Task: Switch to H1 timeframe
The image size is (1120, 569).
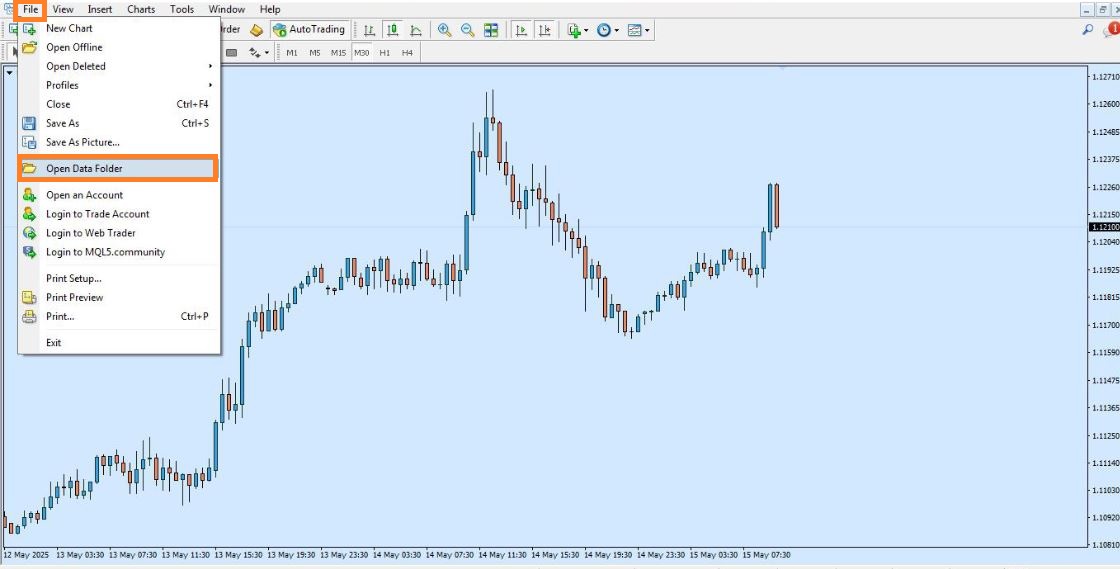Action: coord(385,52)
